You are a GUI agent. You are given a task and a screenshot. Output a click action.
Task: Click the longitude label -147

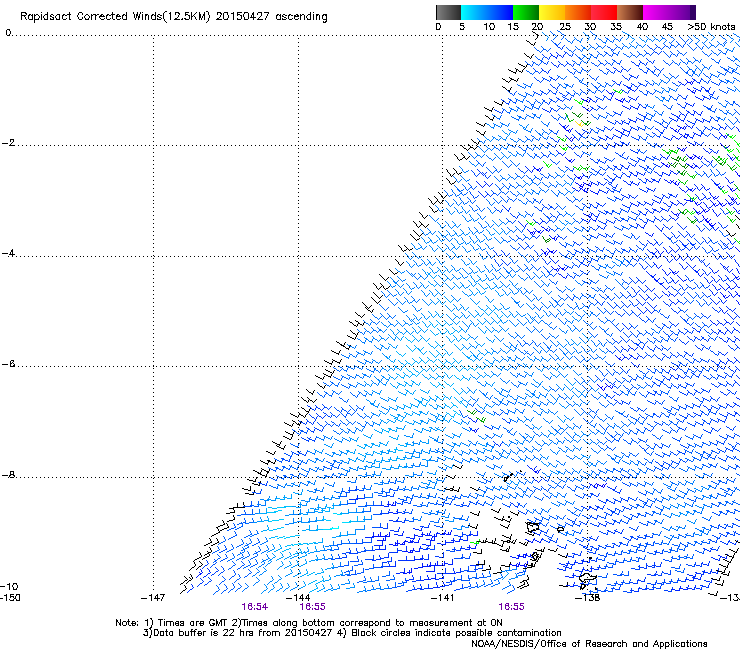[153, 598]
